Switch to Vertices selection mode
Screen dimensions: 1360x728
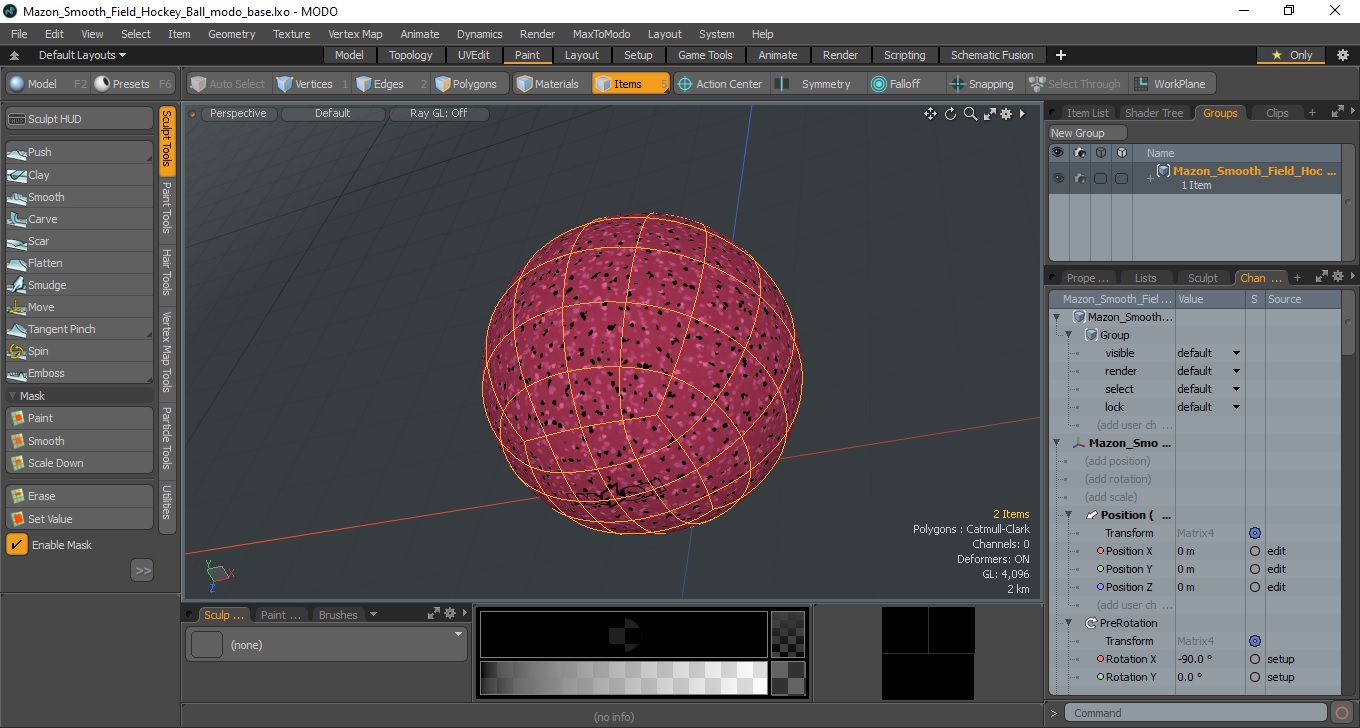[312, 84]
